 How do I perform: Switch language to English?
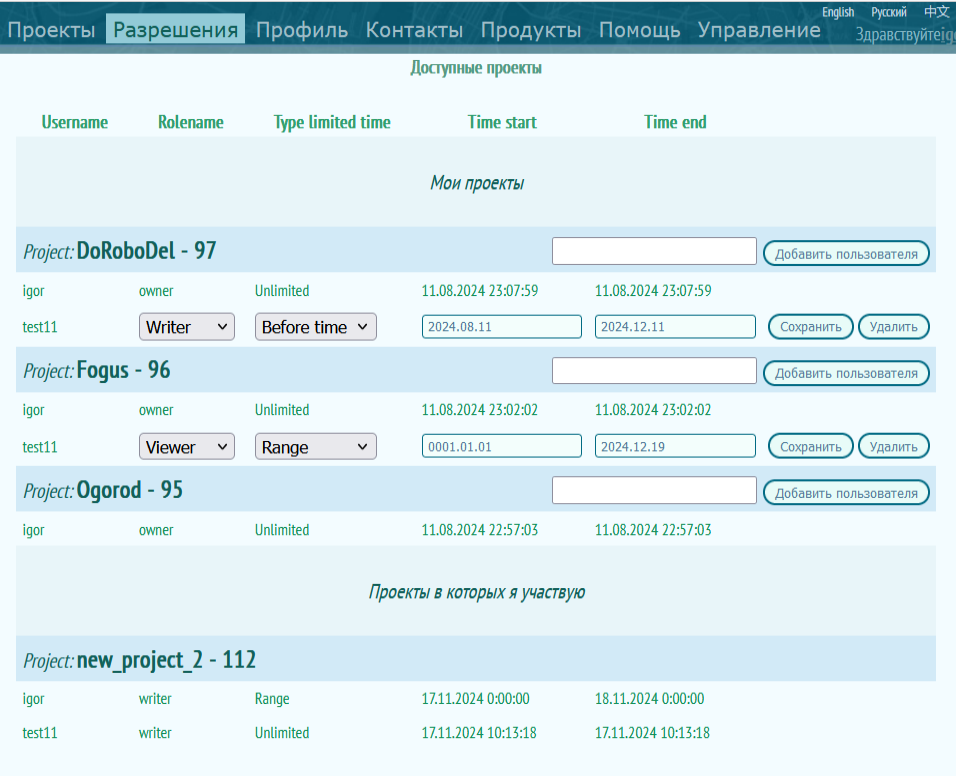(x=837, y=12)
